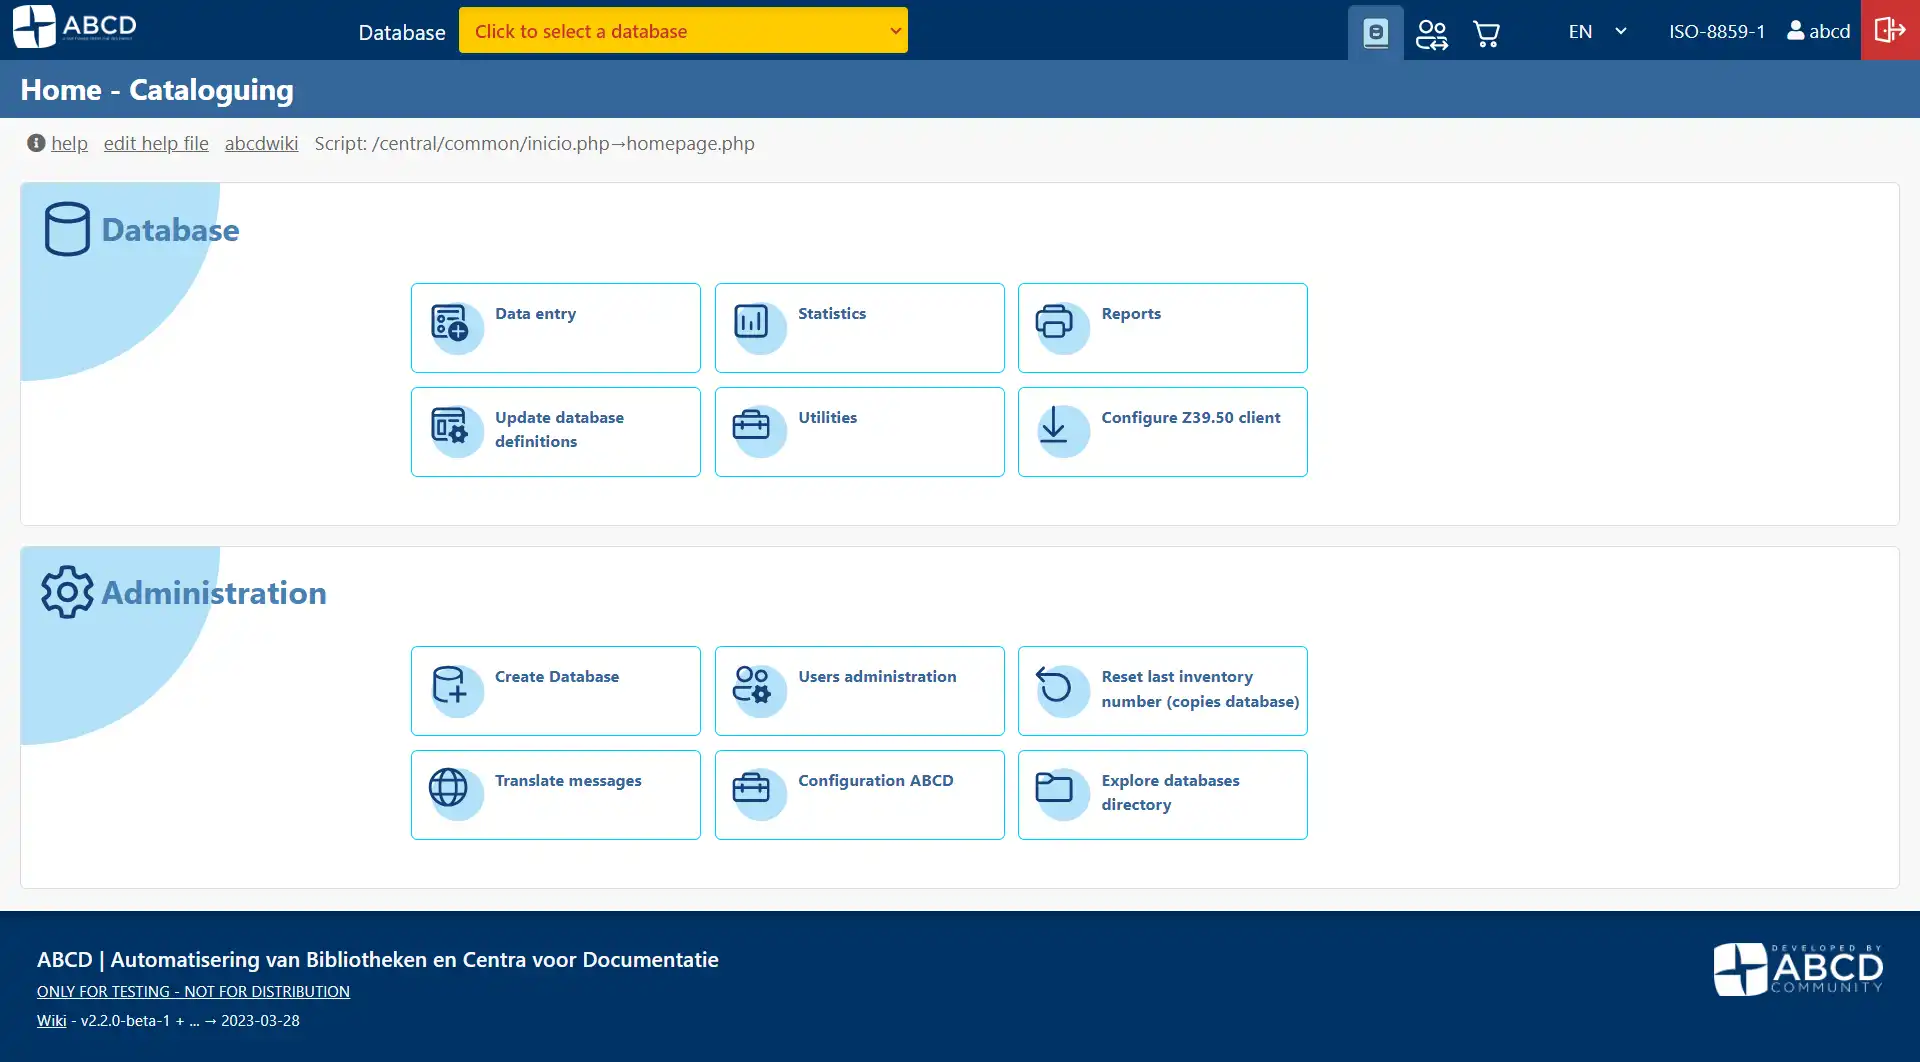Image resolution: width=1920 pixels, height=1062 pixels.
Task: Click the Translate messages globe icon
Action: pos(455,793)
